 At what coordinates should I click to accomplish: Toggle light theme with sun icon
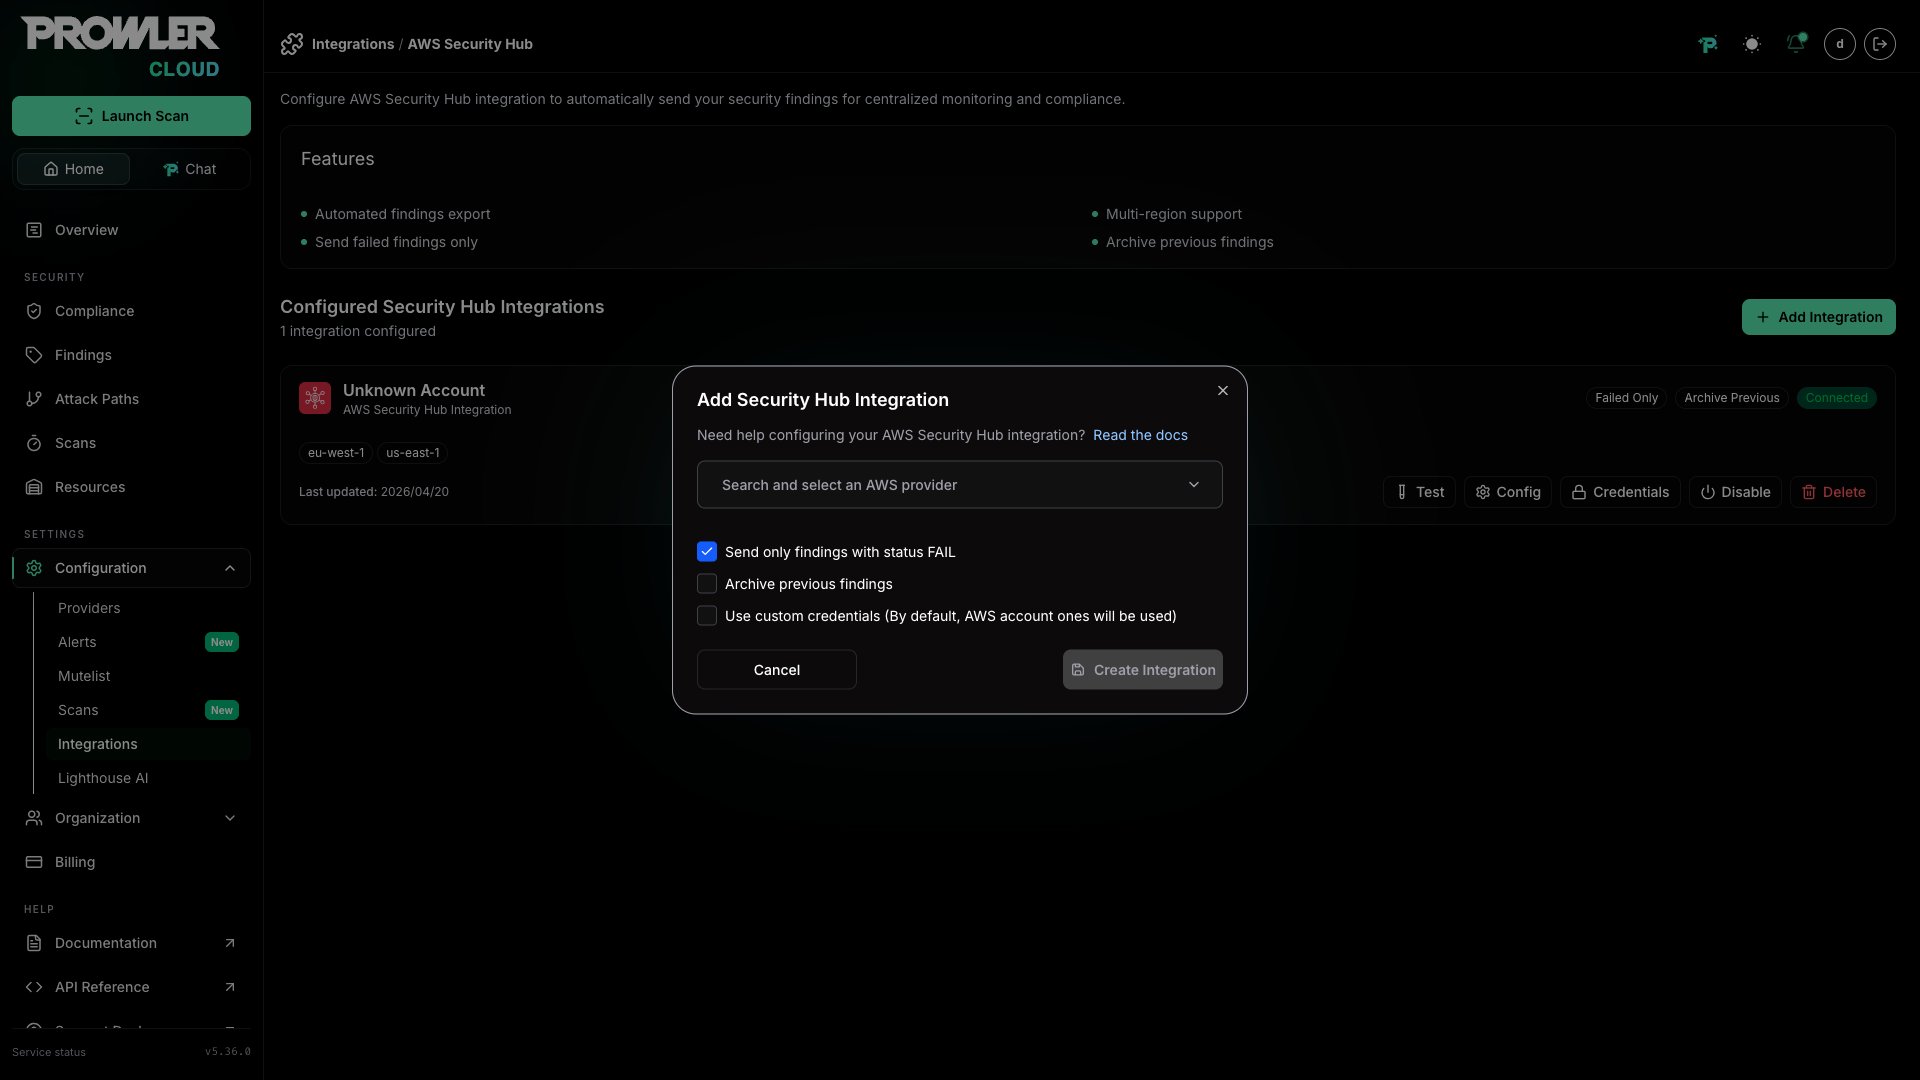point(1752,44)
